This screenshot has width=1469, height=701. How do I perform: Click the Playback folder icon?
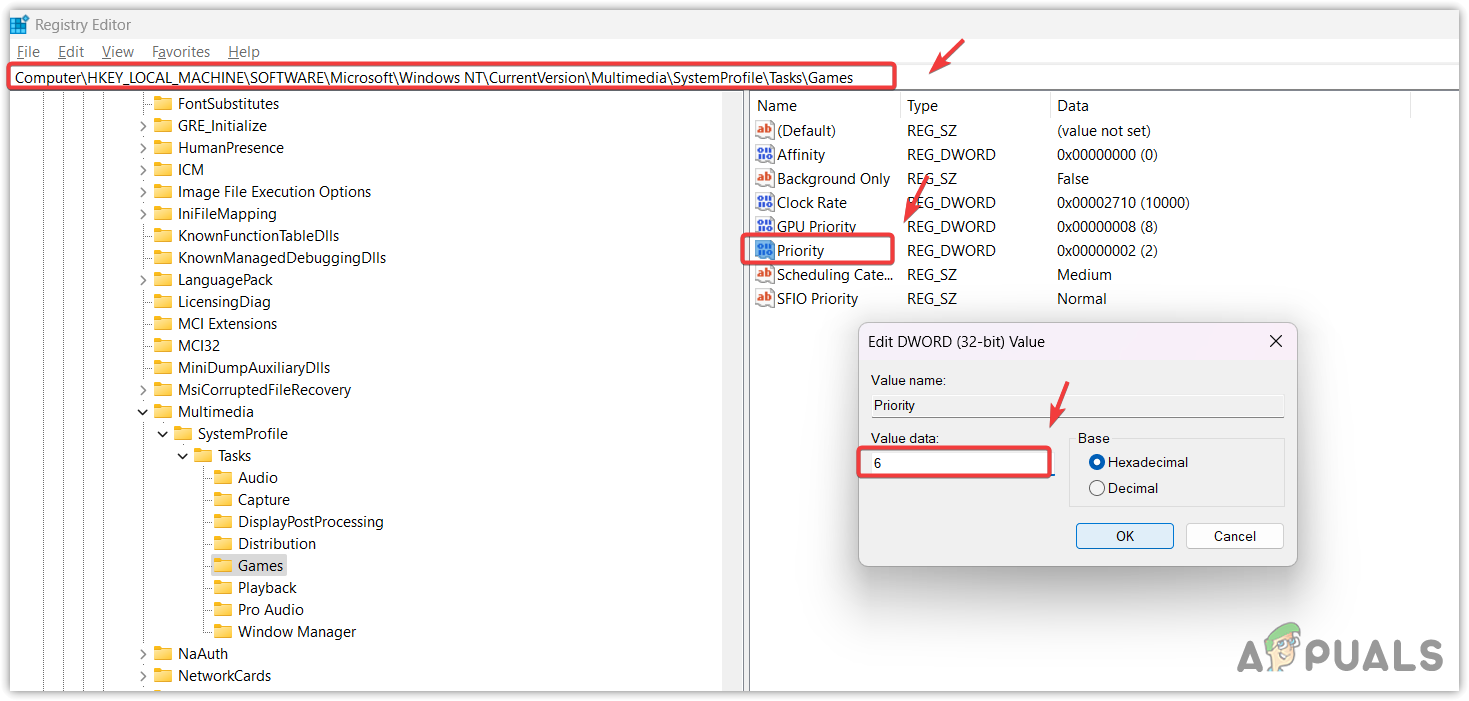[223, 587]
